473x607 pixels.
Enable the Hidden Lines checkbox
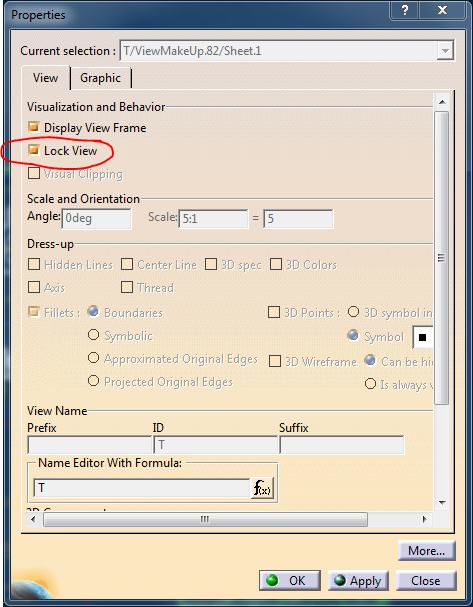[34, 264]
